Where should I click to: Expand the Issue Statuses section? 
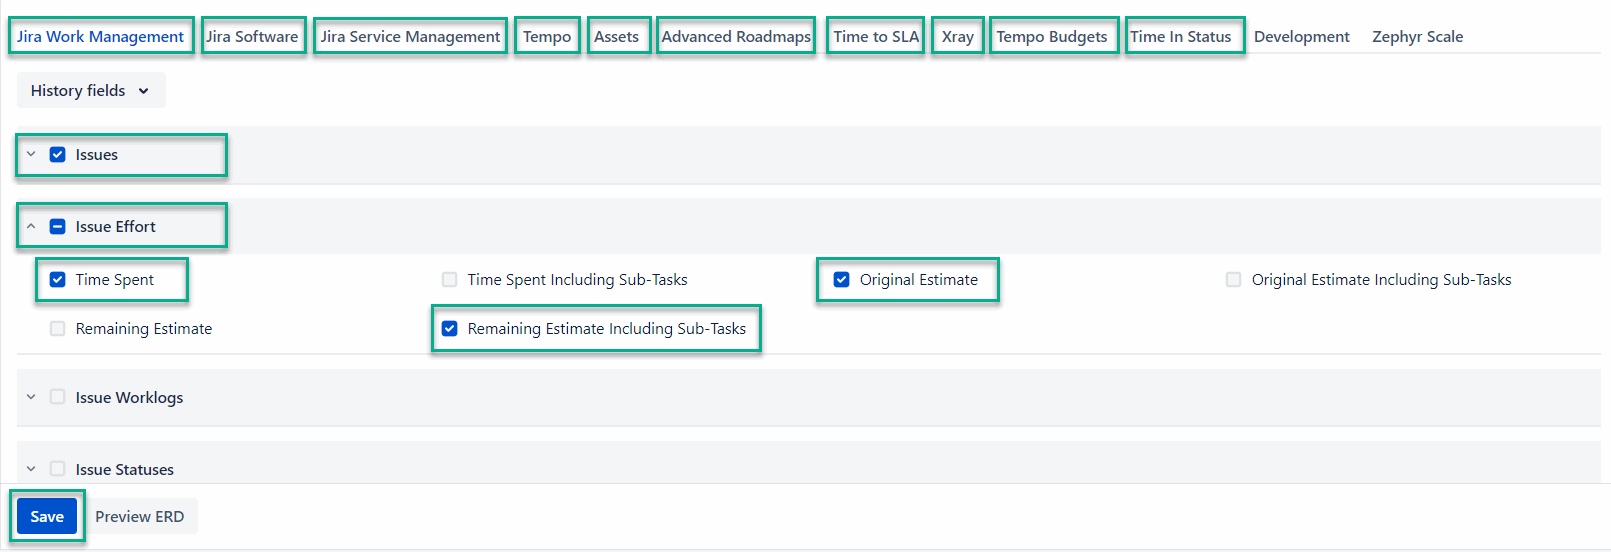click(31, 469)
